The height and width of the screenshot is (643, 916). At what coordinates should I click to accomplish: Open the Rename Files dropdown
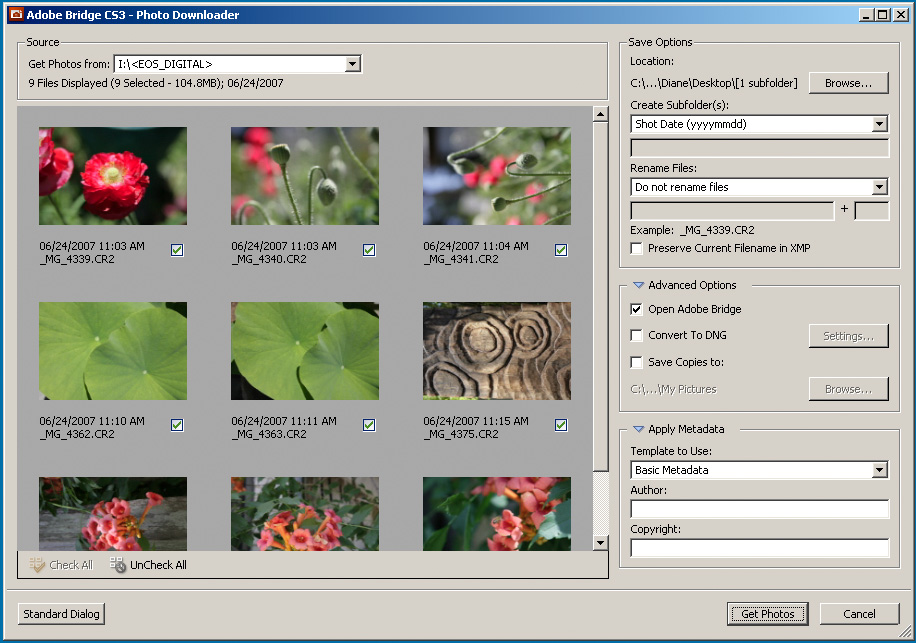pyautogui.click(x=879, y=187)
